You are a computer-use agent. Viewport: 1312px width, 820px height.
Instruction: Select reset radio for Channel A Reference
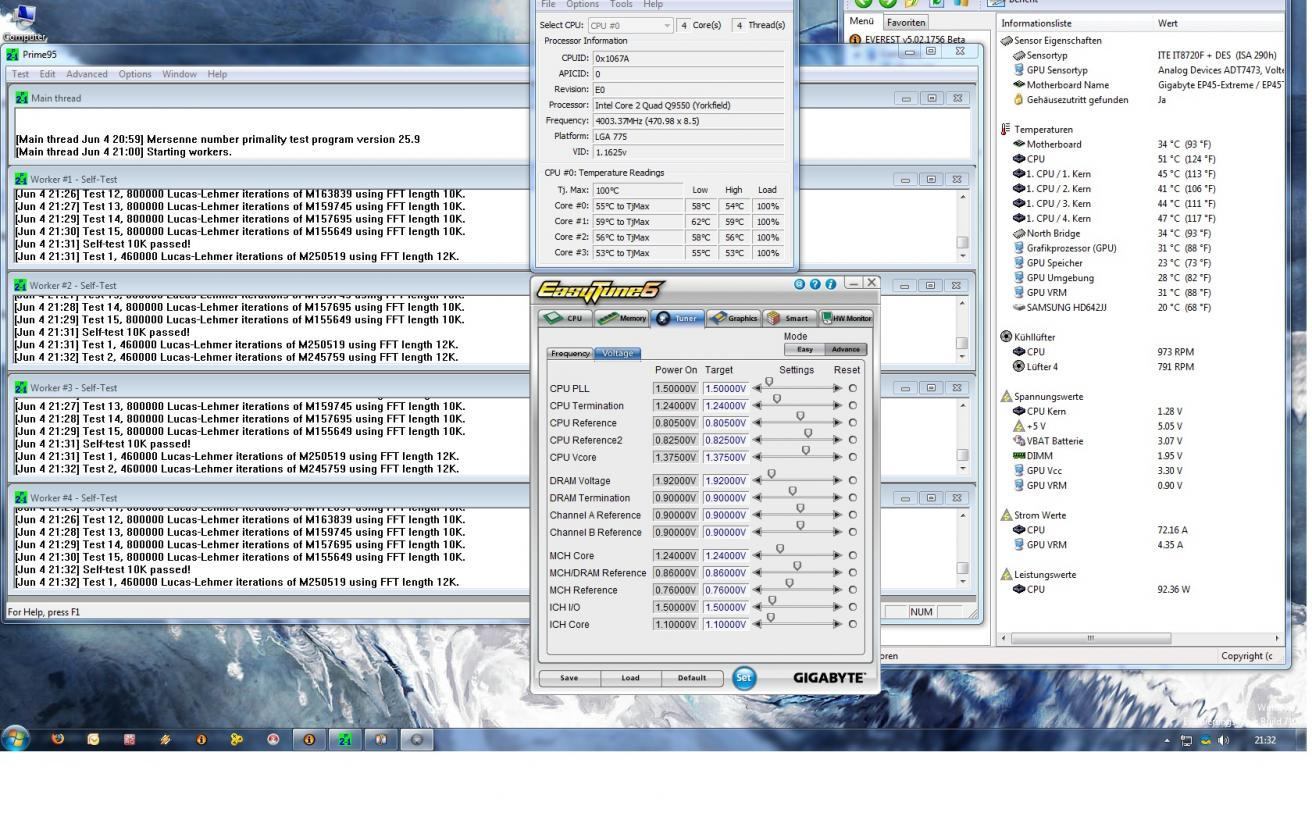click(x=853, y=515)
